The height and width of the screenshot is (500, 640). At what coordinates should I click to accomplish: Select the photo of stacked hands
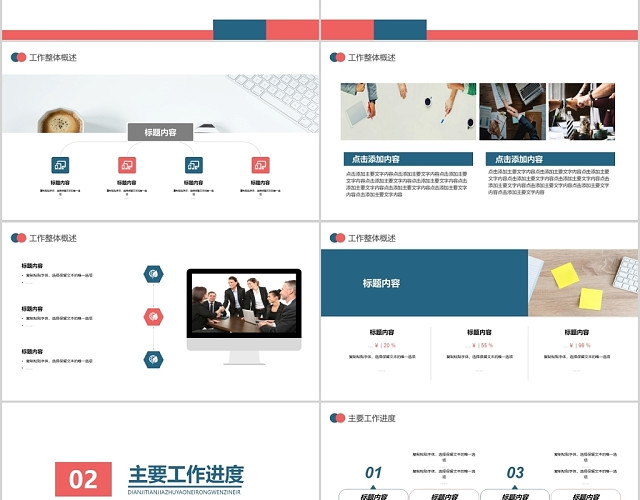click(x=582, y=111)
